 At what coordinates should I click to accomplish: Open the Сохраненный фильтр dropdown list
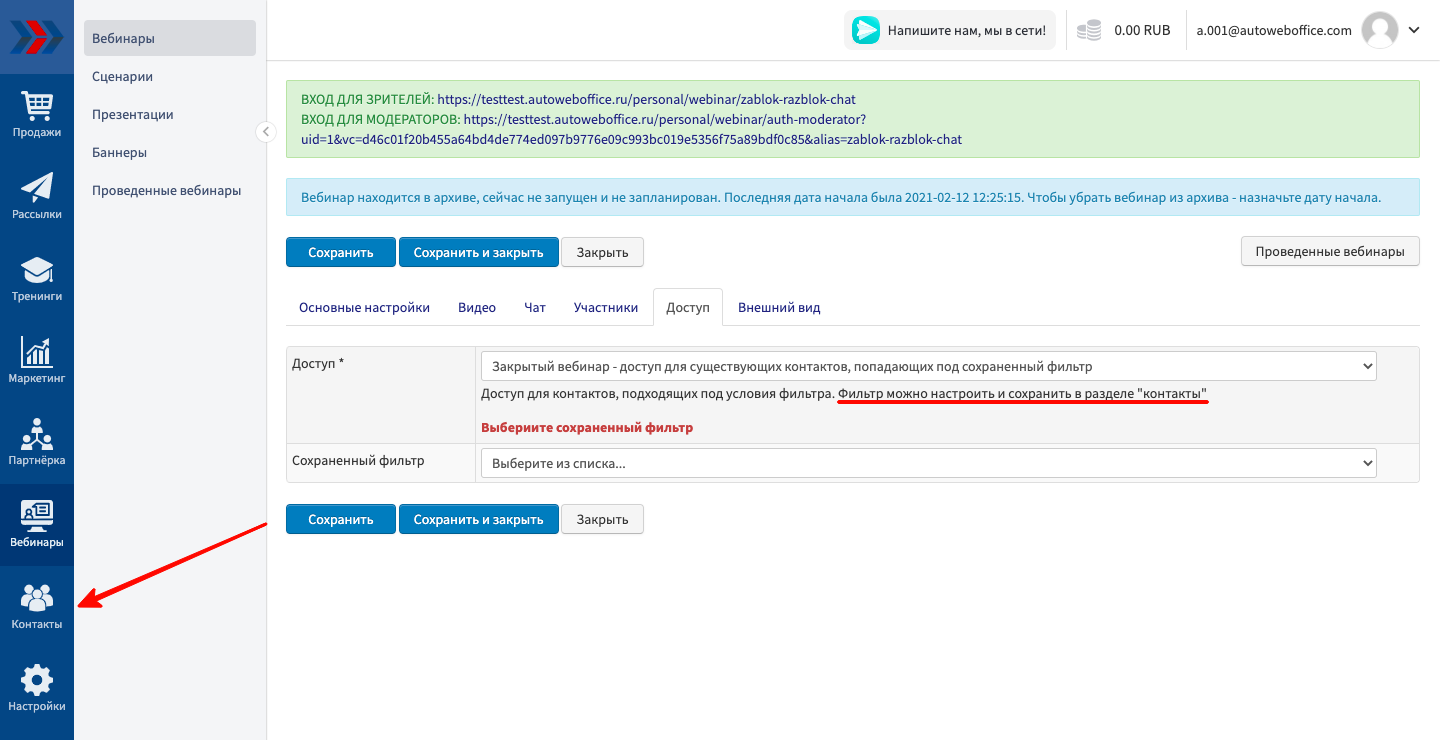[x=928, y=463]
